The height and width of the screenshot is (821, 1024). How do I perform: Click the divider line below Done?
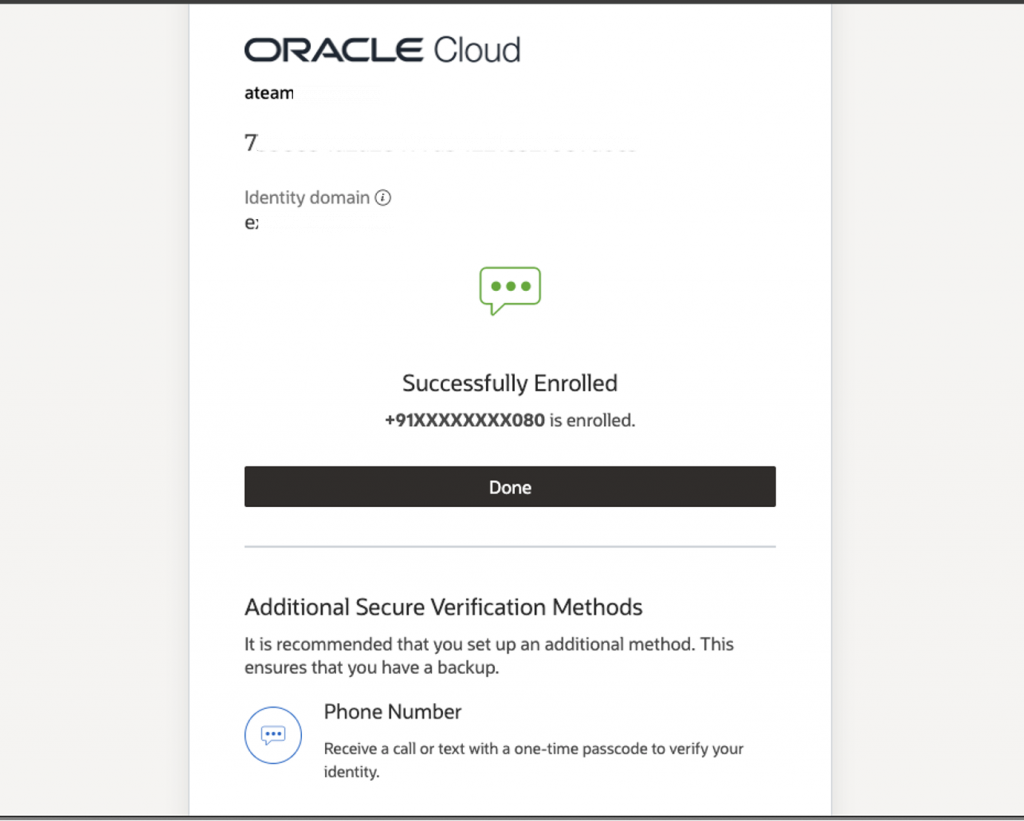510,547
